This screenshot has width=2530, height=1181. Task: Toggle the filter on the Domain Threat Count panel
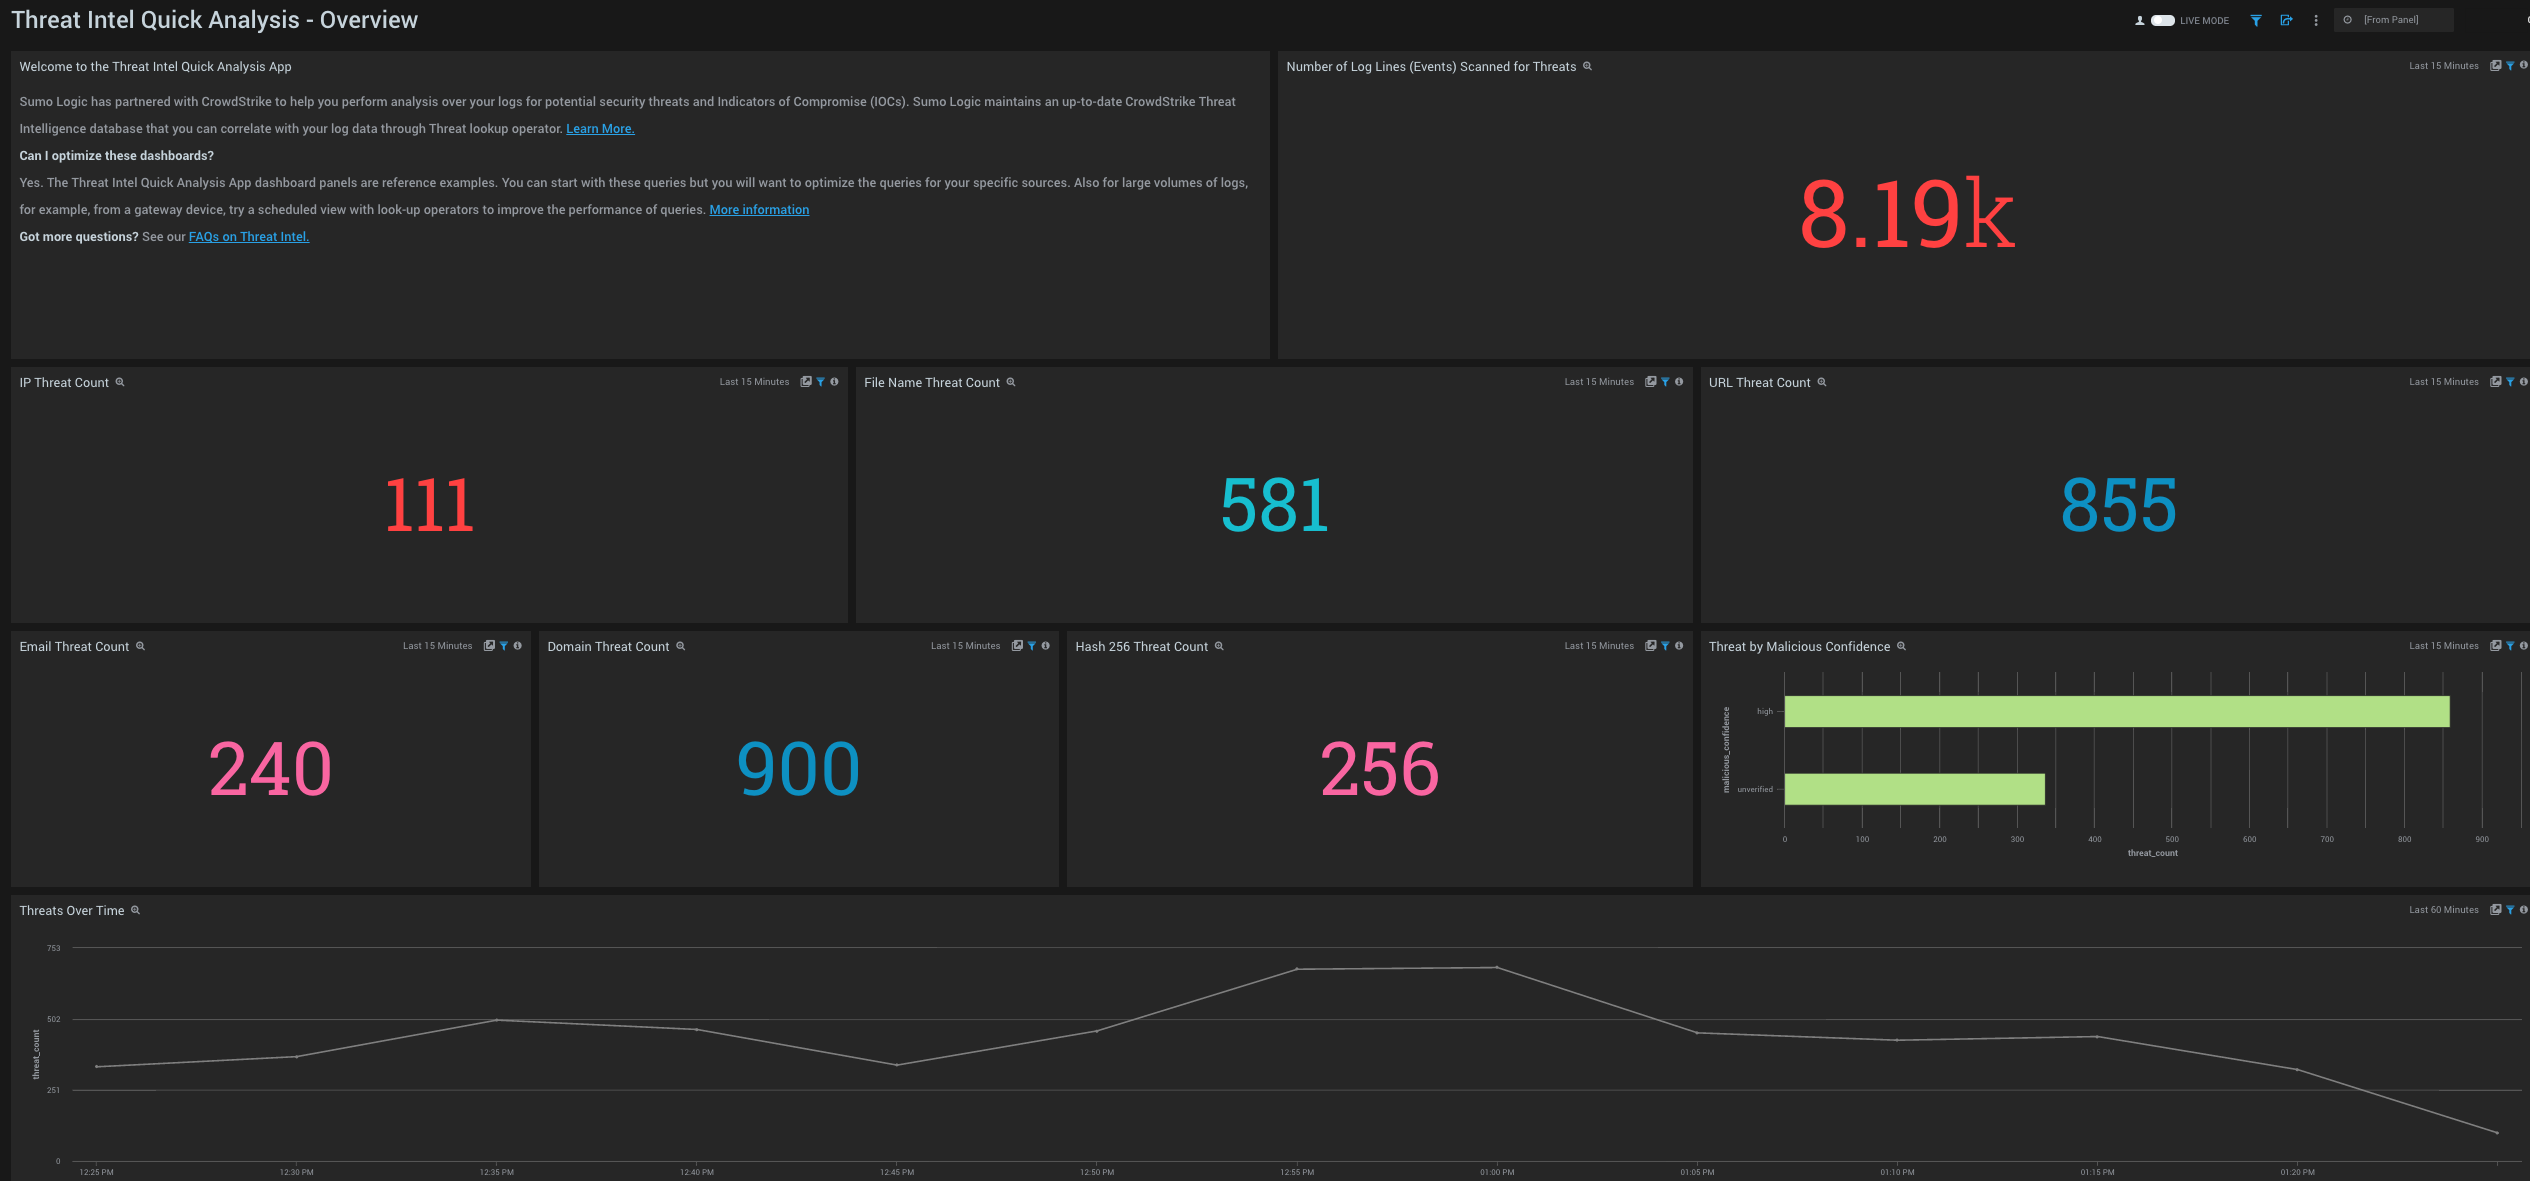click(1031, 646)
